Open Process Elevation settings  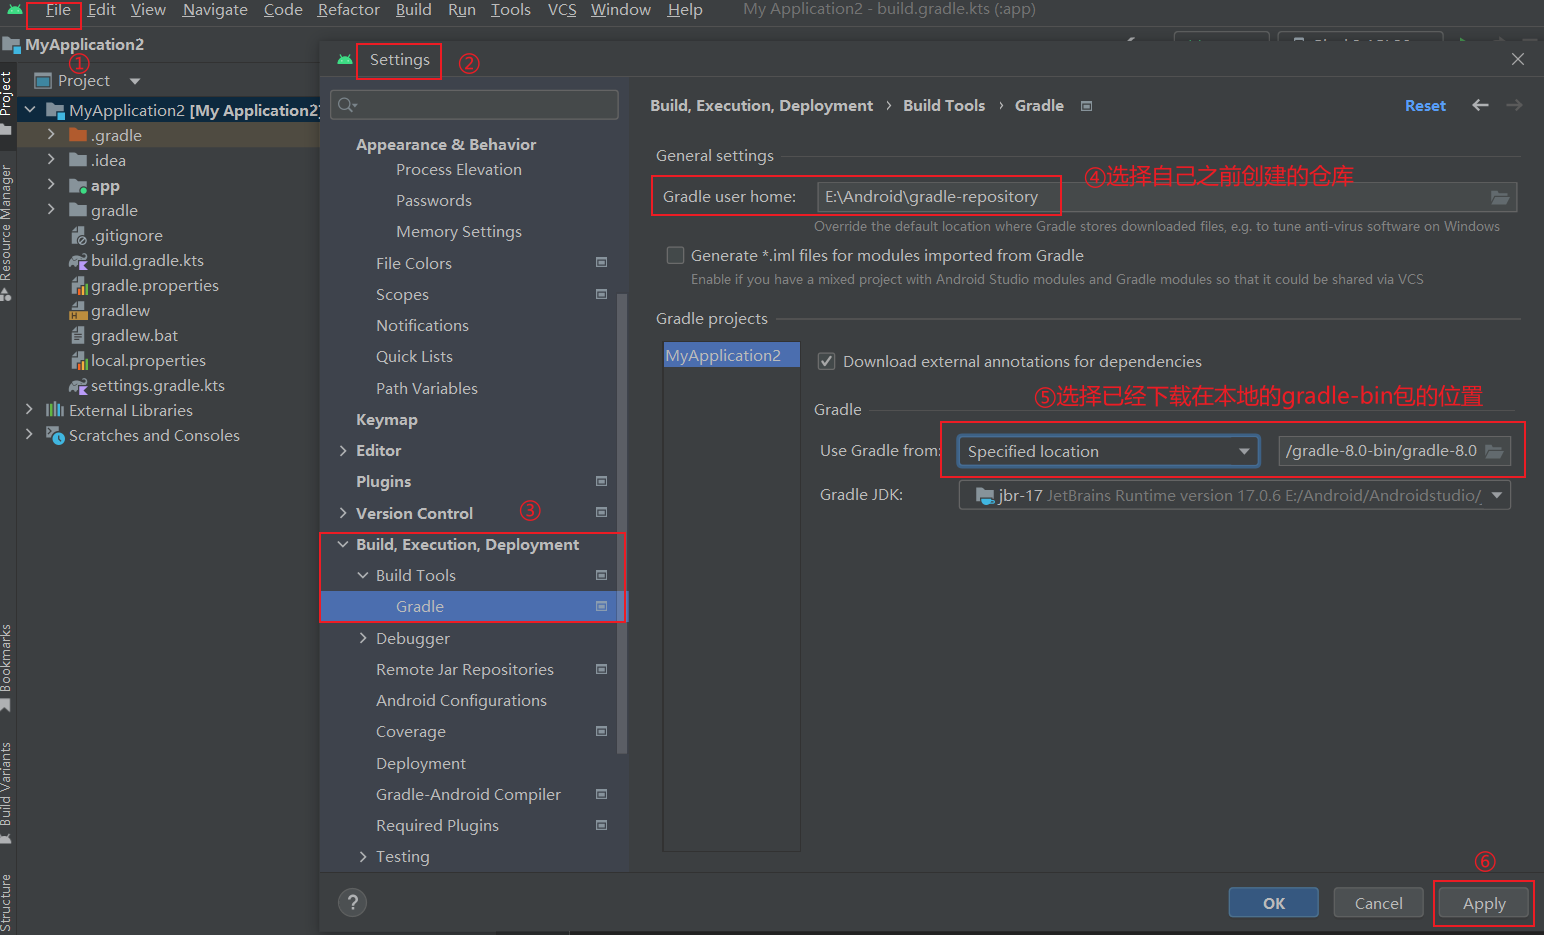click(459, 170)
